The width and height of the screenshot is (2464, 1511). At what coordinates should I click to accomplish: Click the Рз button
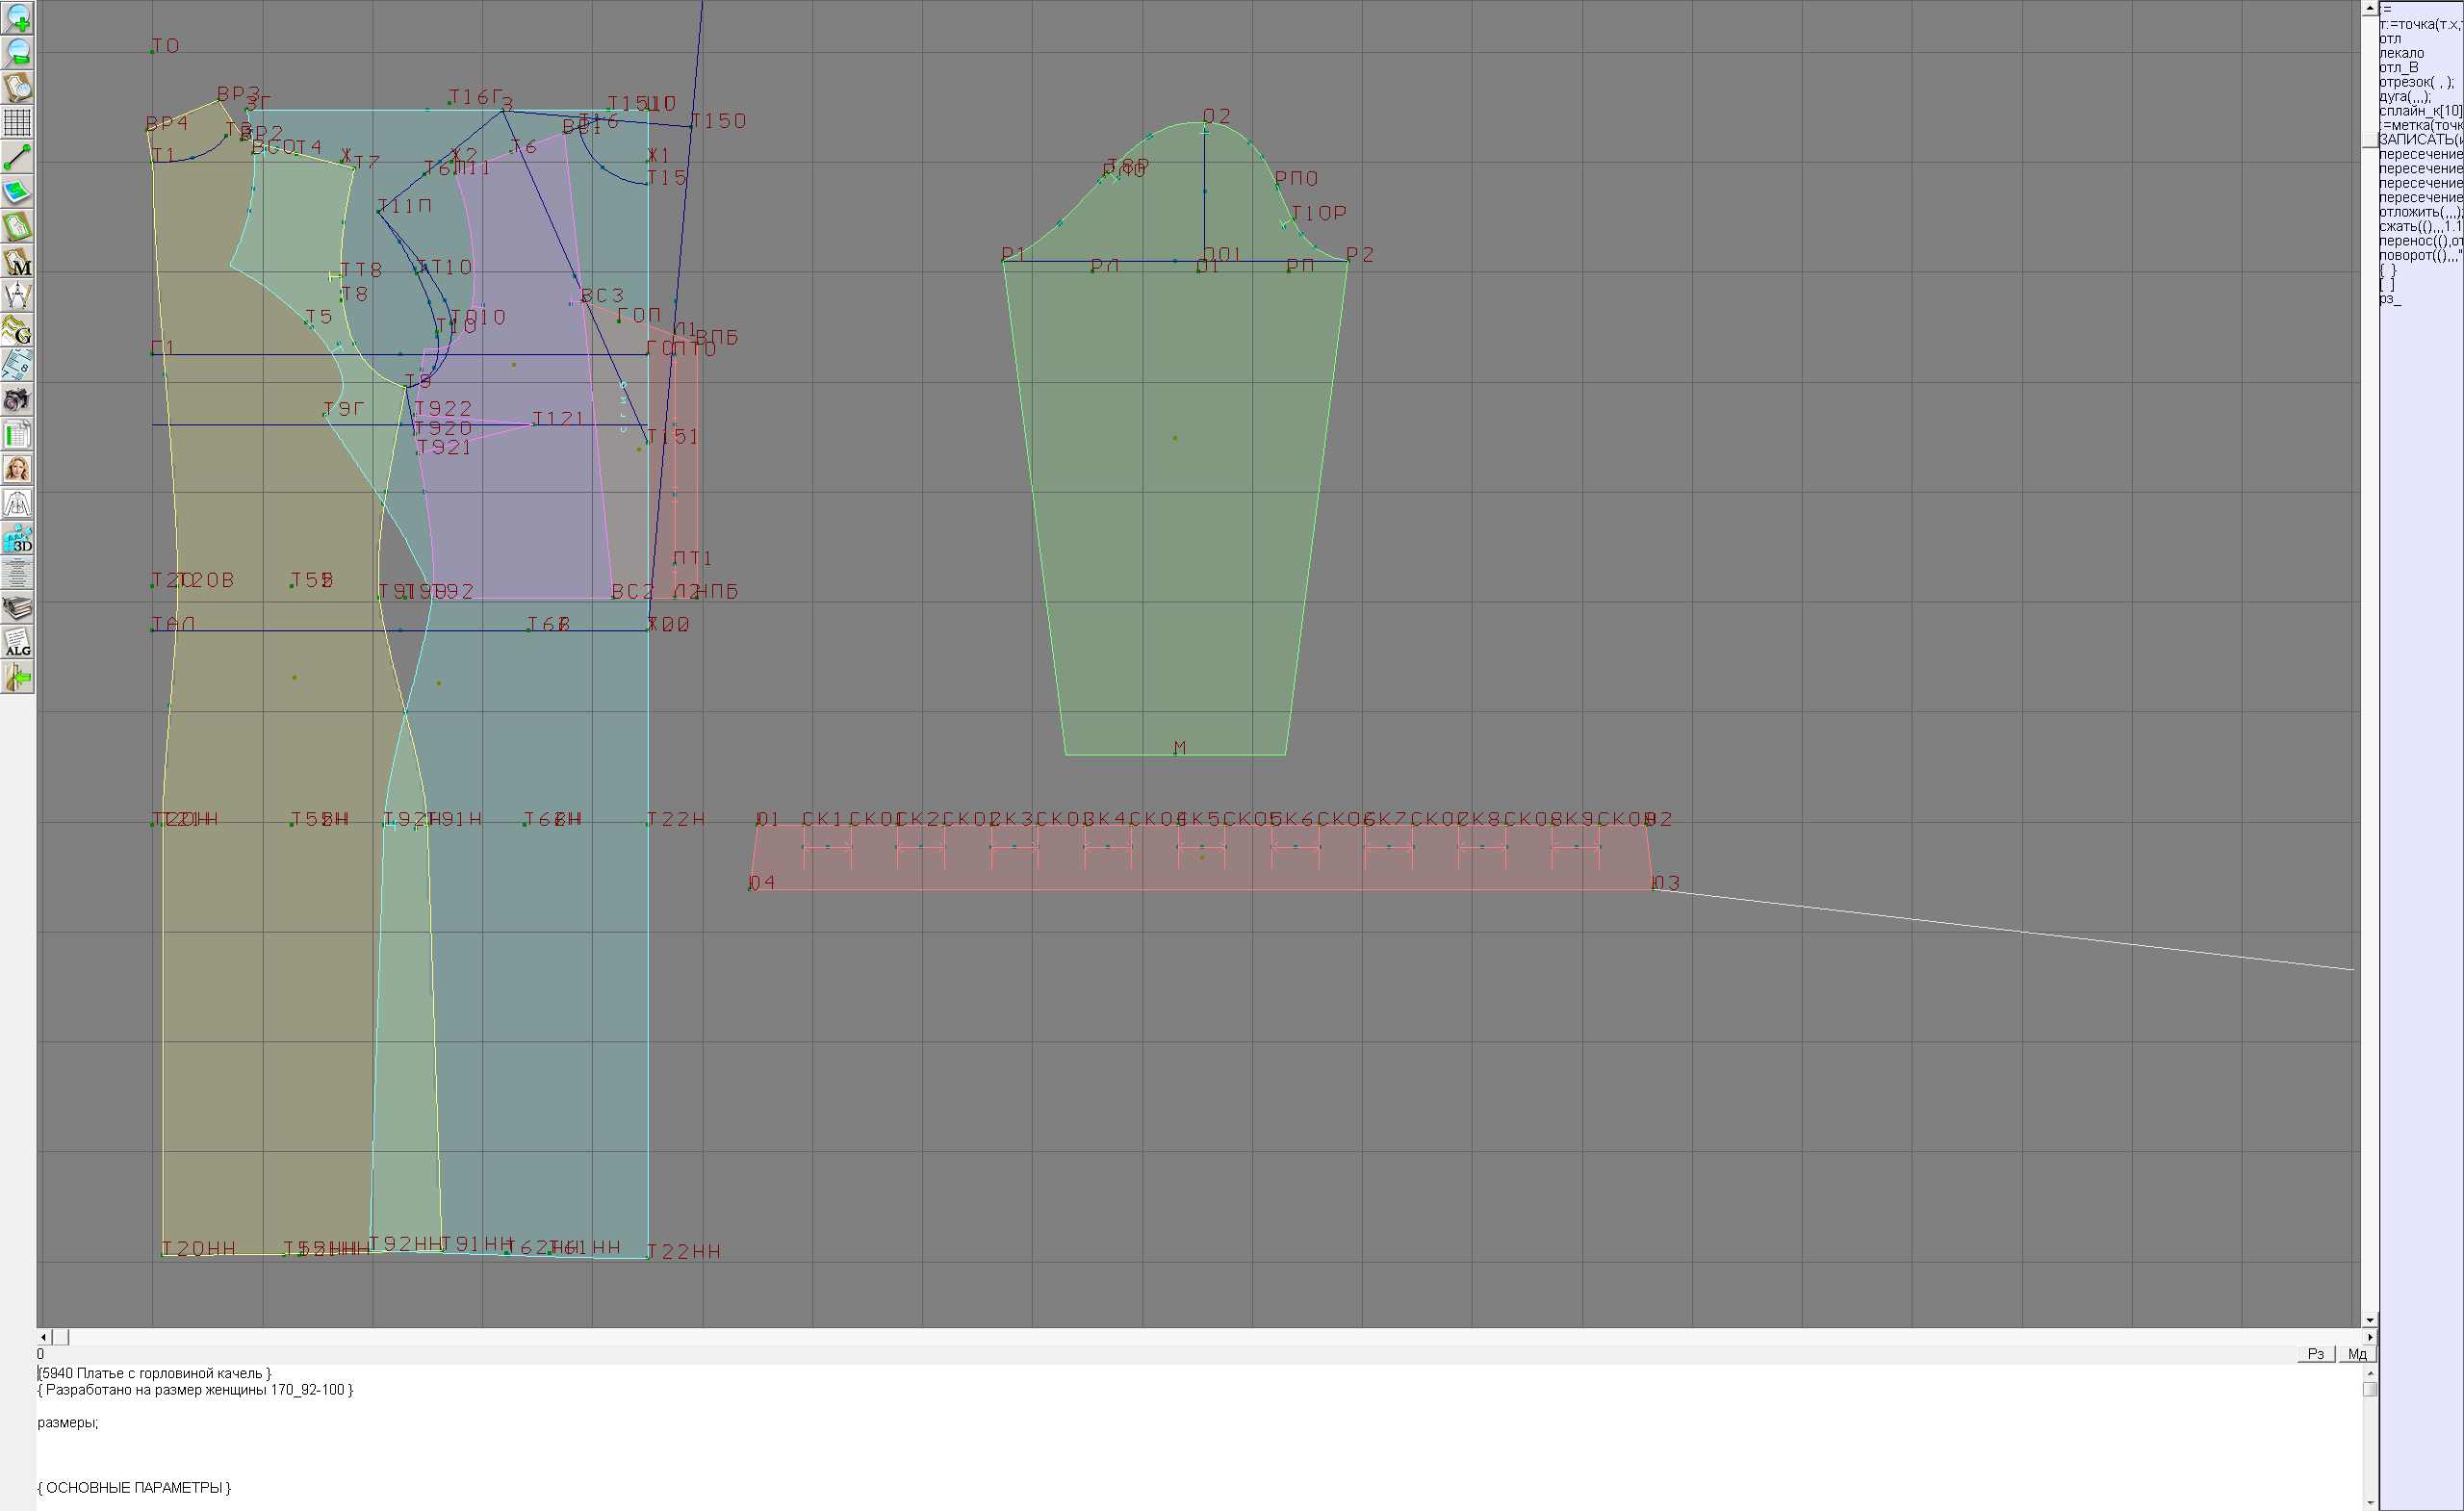click(2315, 1353)
